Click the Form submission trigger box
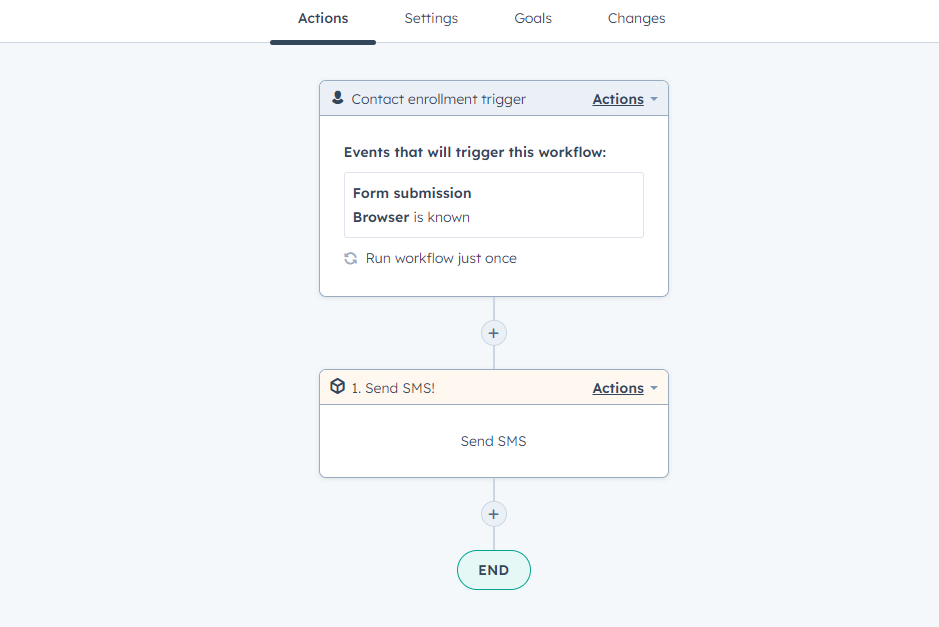The width and height of the screenshot is (939, 627). coord(494,204)
